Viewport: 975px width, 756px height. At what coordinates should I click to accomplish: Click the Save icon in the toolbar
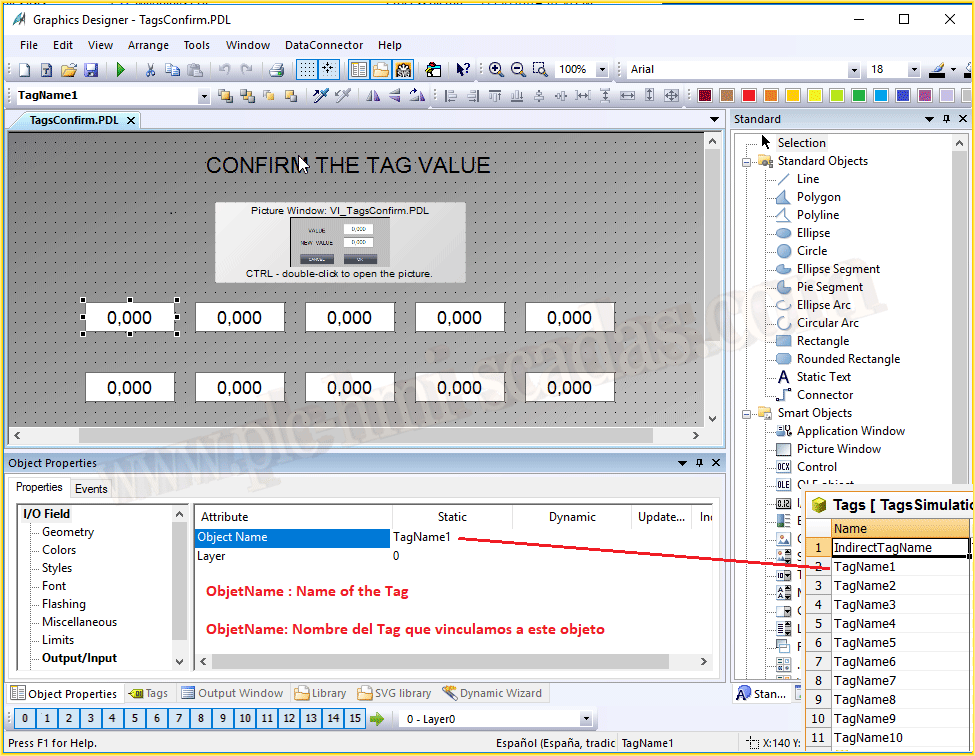[x=91, y=70]
